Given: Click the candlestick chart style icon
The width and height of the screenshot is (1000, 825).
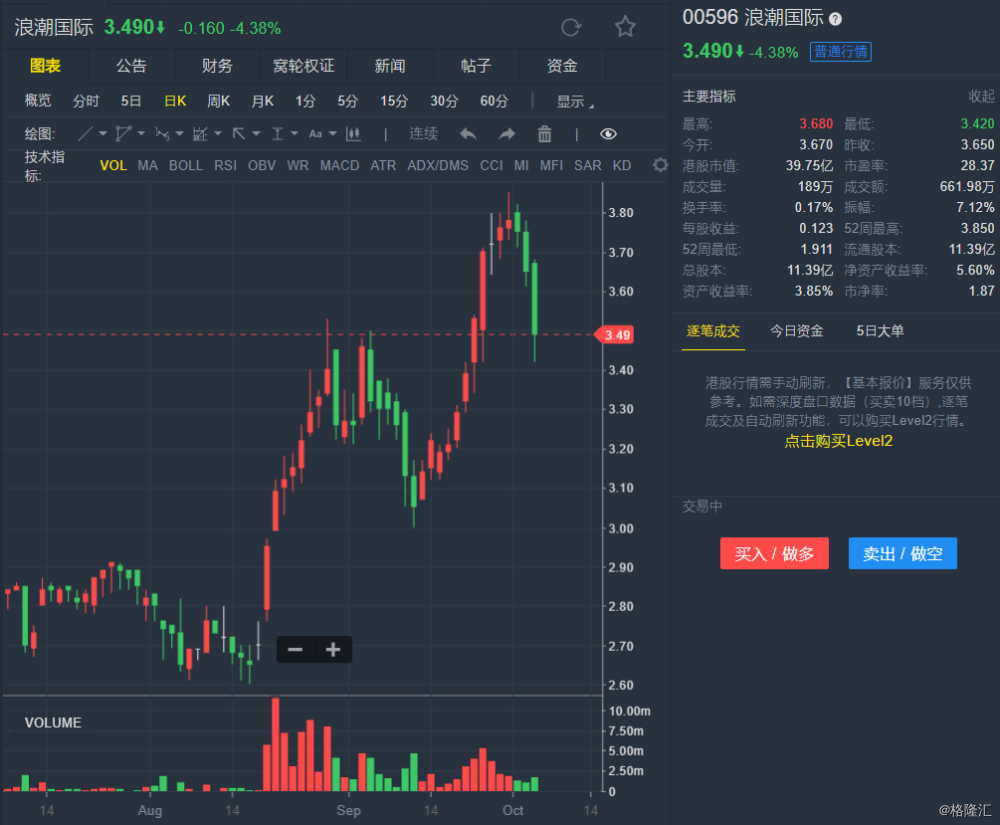Looking at the screenshot, I should (x=353, y=134).
